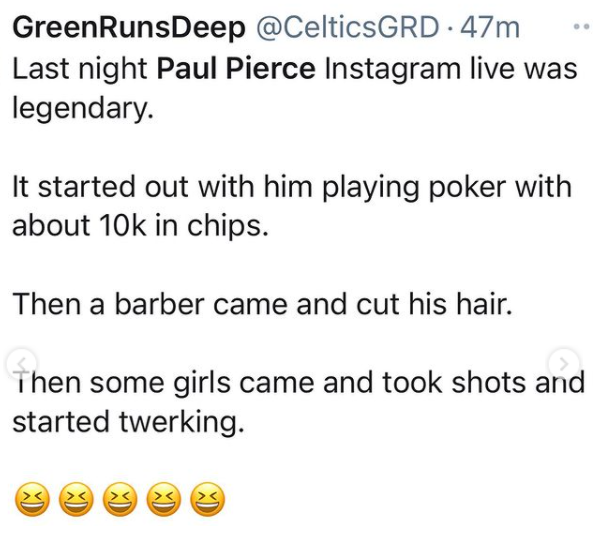Image resolution: width=600 pixels, height=542 pixels.
Task: Click the second laughing emoji
Action: pos(73,499)
